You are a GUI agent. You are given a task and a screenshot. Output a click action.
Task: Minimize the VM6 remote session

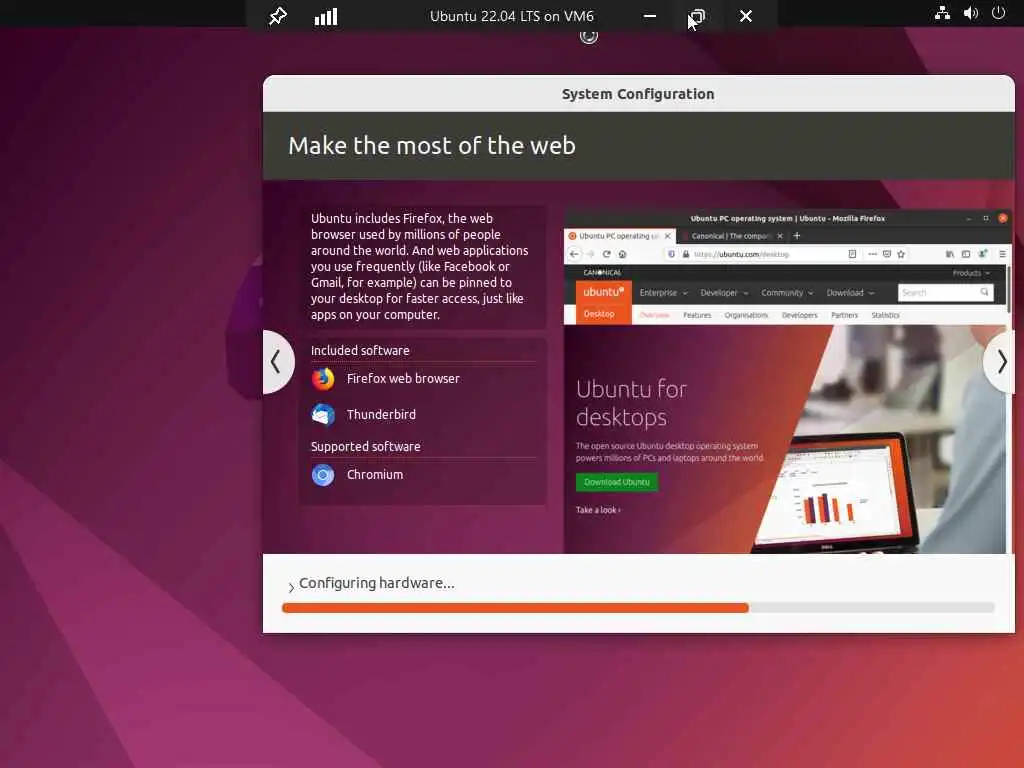tap(649, 16)
